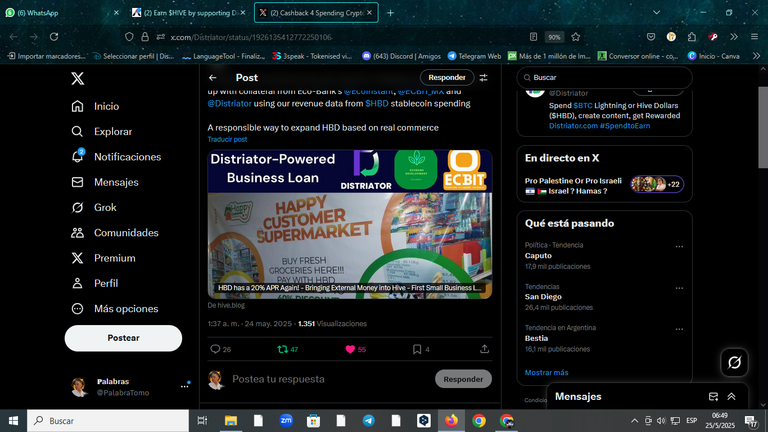Open Telegram in the taskbar
Image resolution: width=768 pixels, height=432 pixels.
tap(368, 421)
